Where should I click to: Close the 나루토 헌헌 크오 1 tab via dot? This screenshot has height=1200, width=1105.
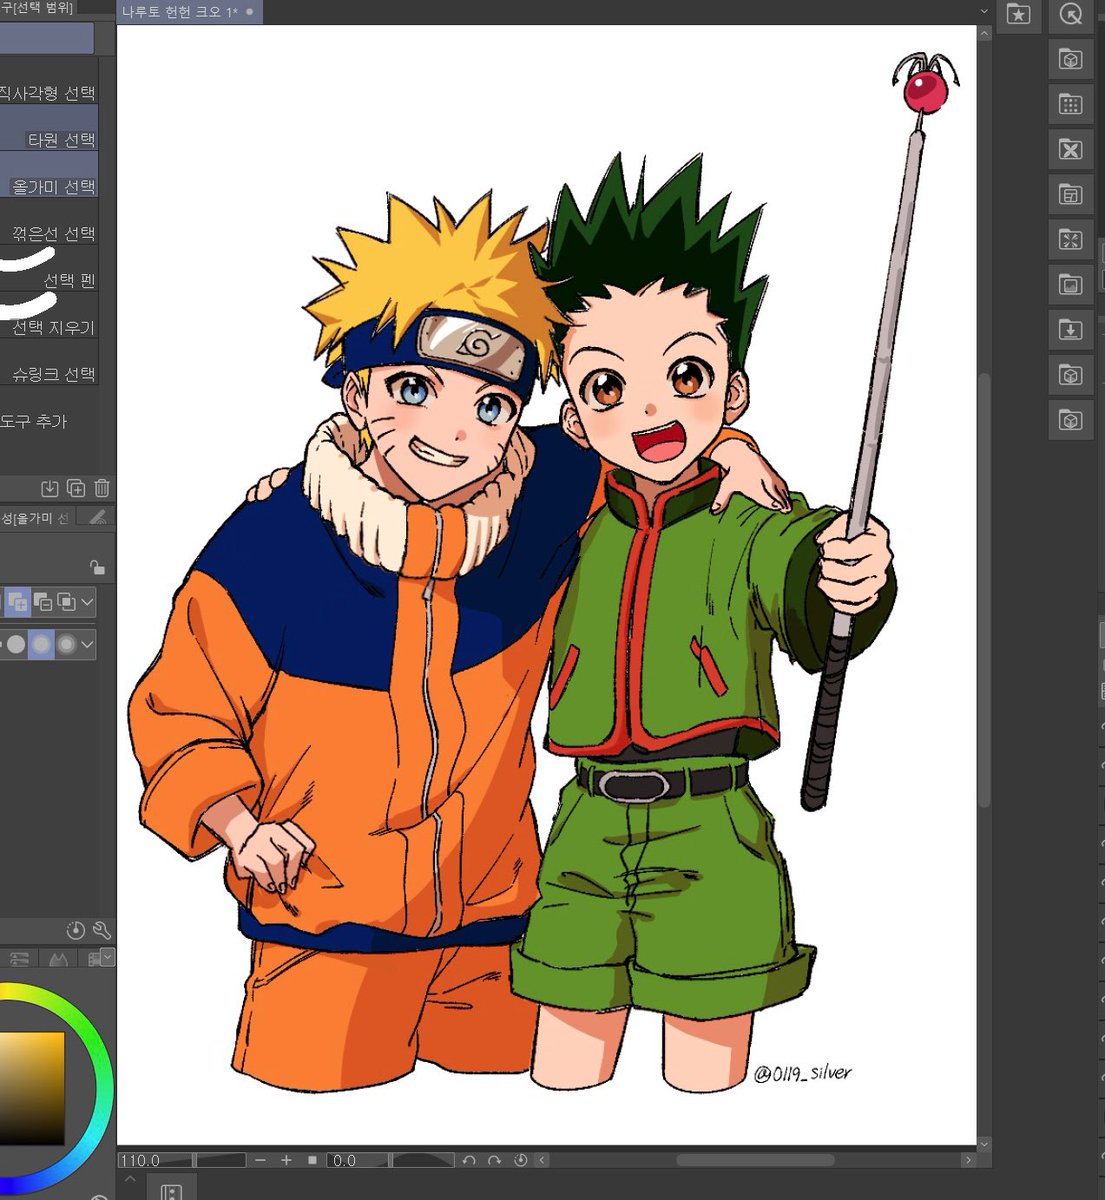[x=249, y=12]
